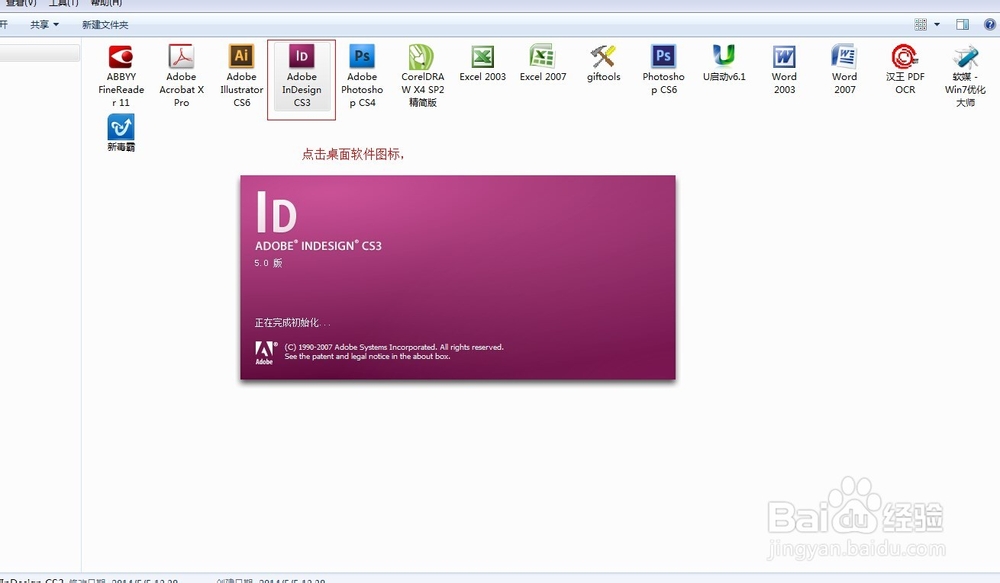This screenshot has width=1000, height=583.
Task: Select the Excel 2007 icon
Action: [x=542, y=57]
